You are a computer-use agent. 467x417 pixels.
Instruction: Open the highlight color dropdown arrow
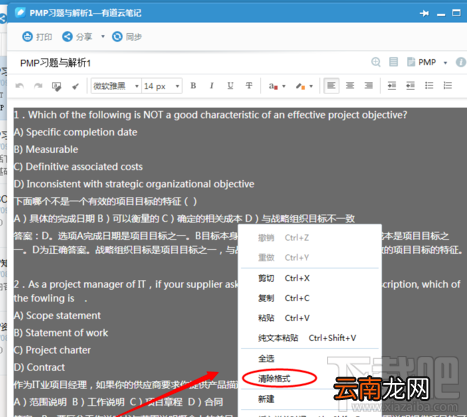click(311, 86)
